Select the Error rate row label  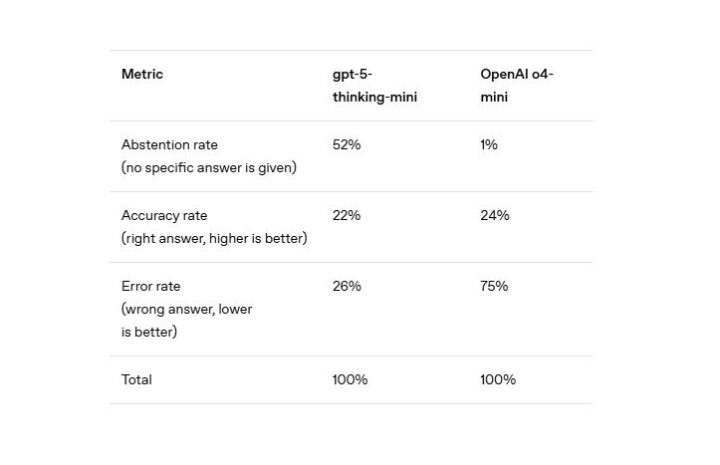[151, 286]
